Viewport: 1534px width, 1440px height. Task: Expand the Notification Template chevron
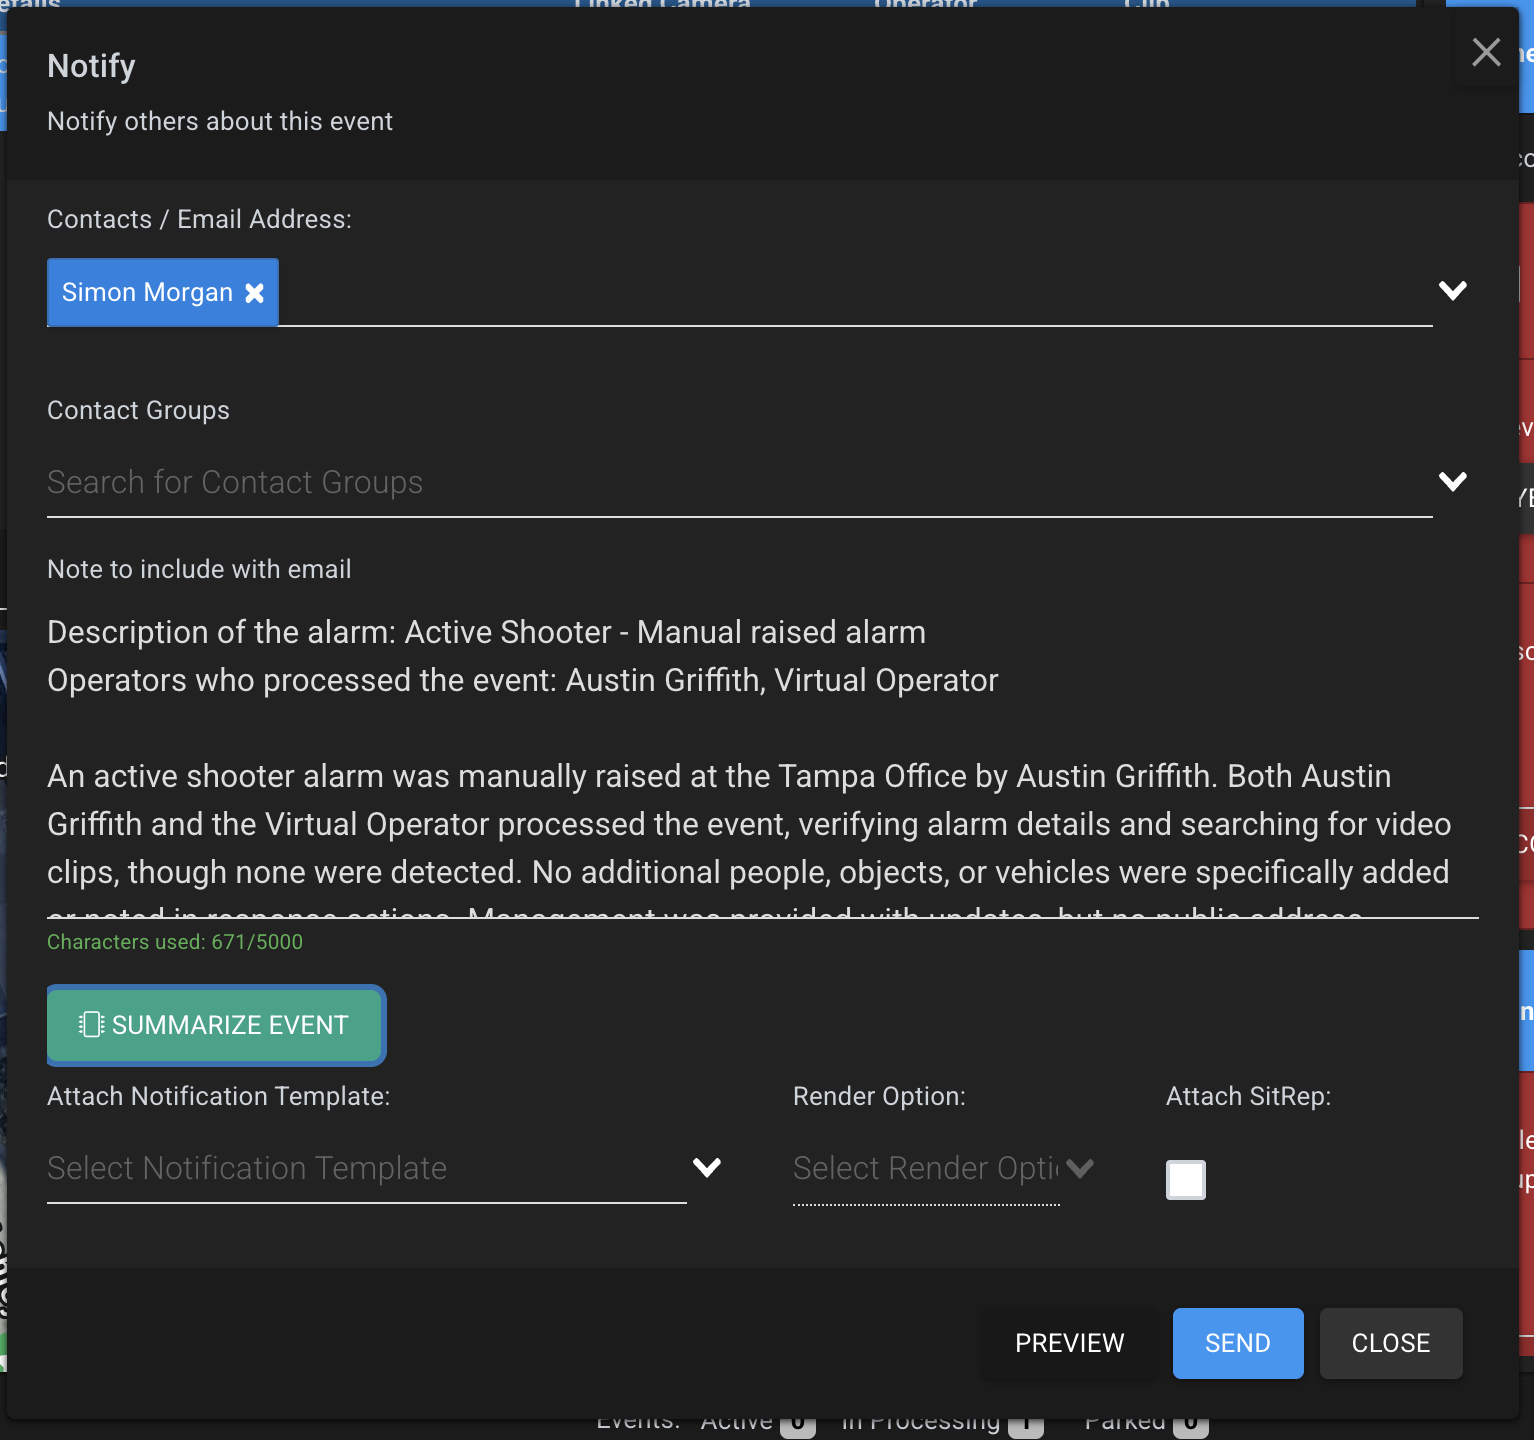(x=707, y=1168)
